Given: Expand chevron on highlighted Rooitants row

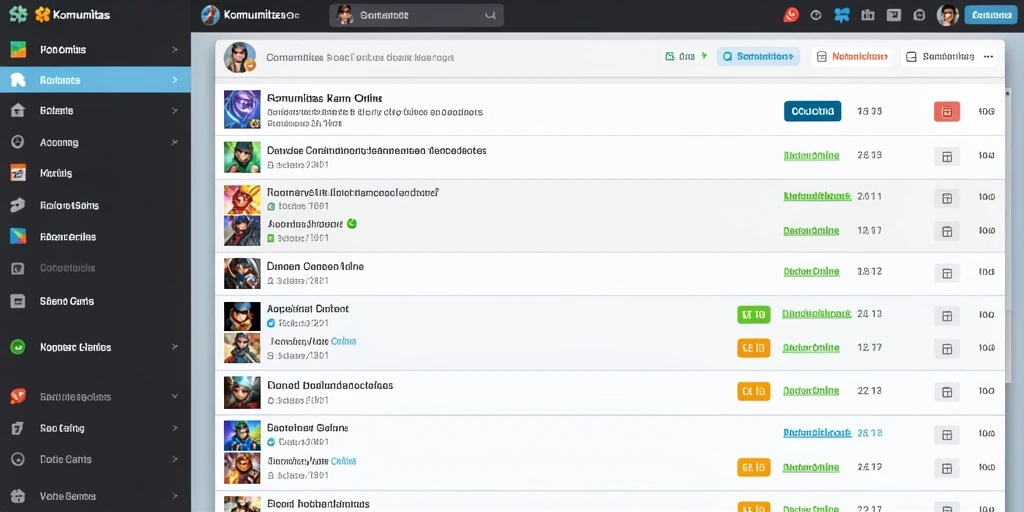Looking at the screenshot, I should tap(174, 80).
